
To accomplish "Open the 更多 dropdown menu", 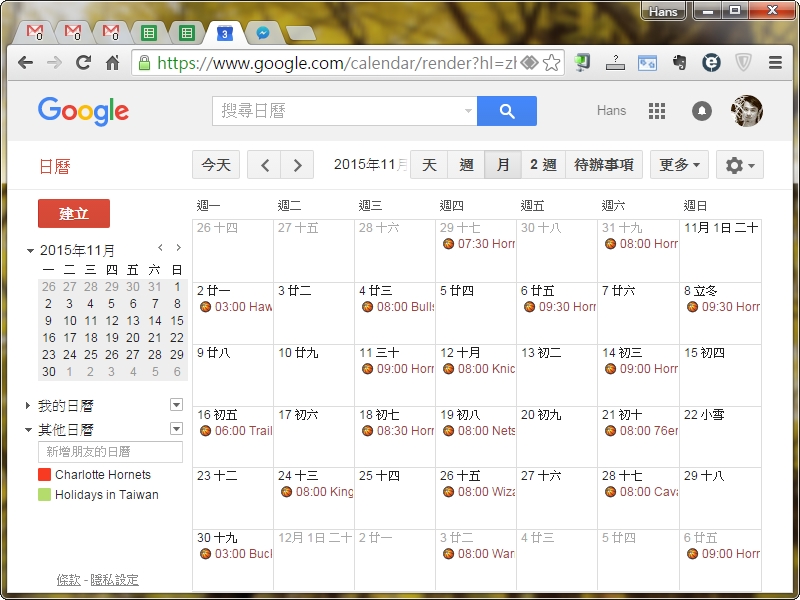I will (x=679, y=165).
